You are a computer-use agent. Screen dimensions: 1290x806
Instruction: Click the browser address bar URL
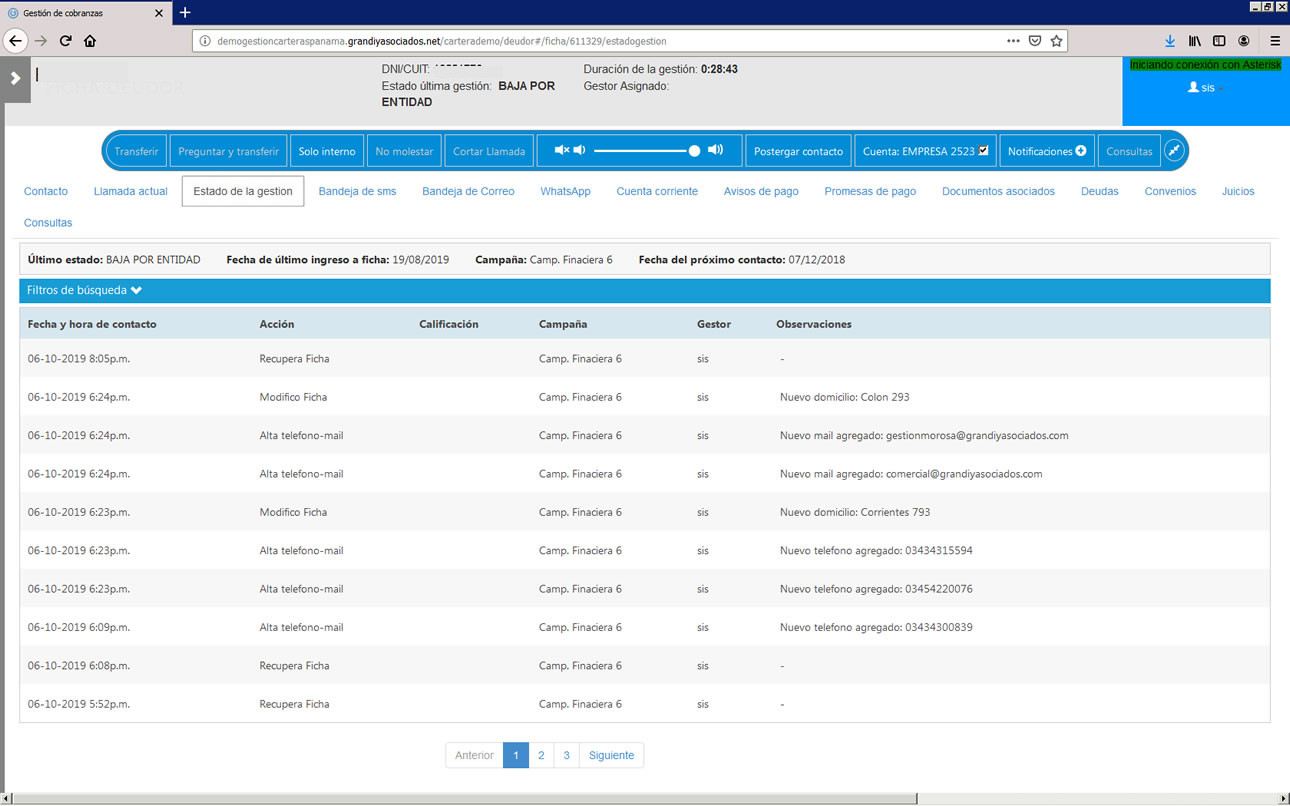442,41
